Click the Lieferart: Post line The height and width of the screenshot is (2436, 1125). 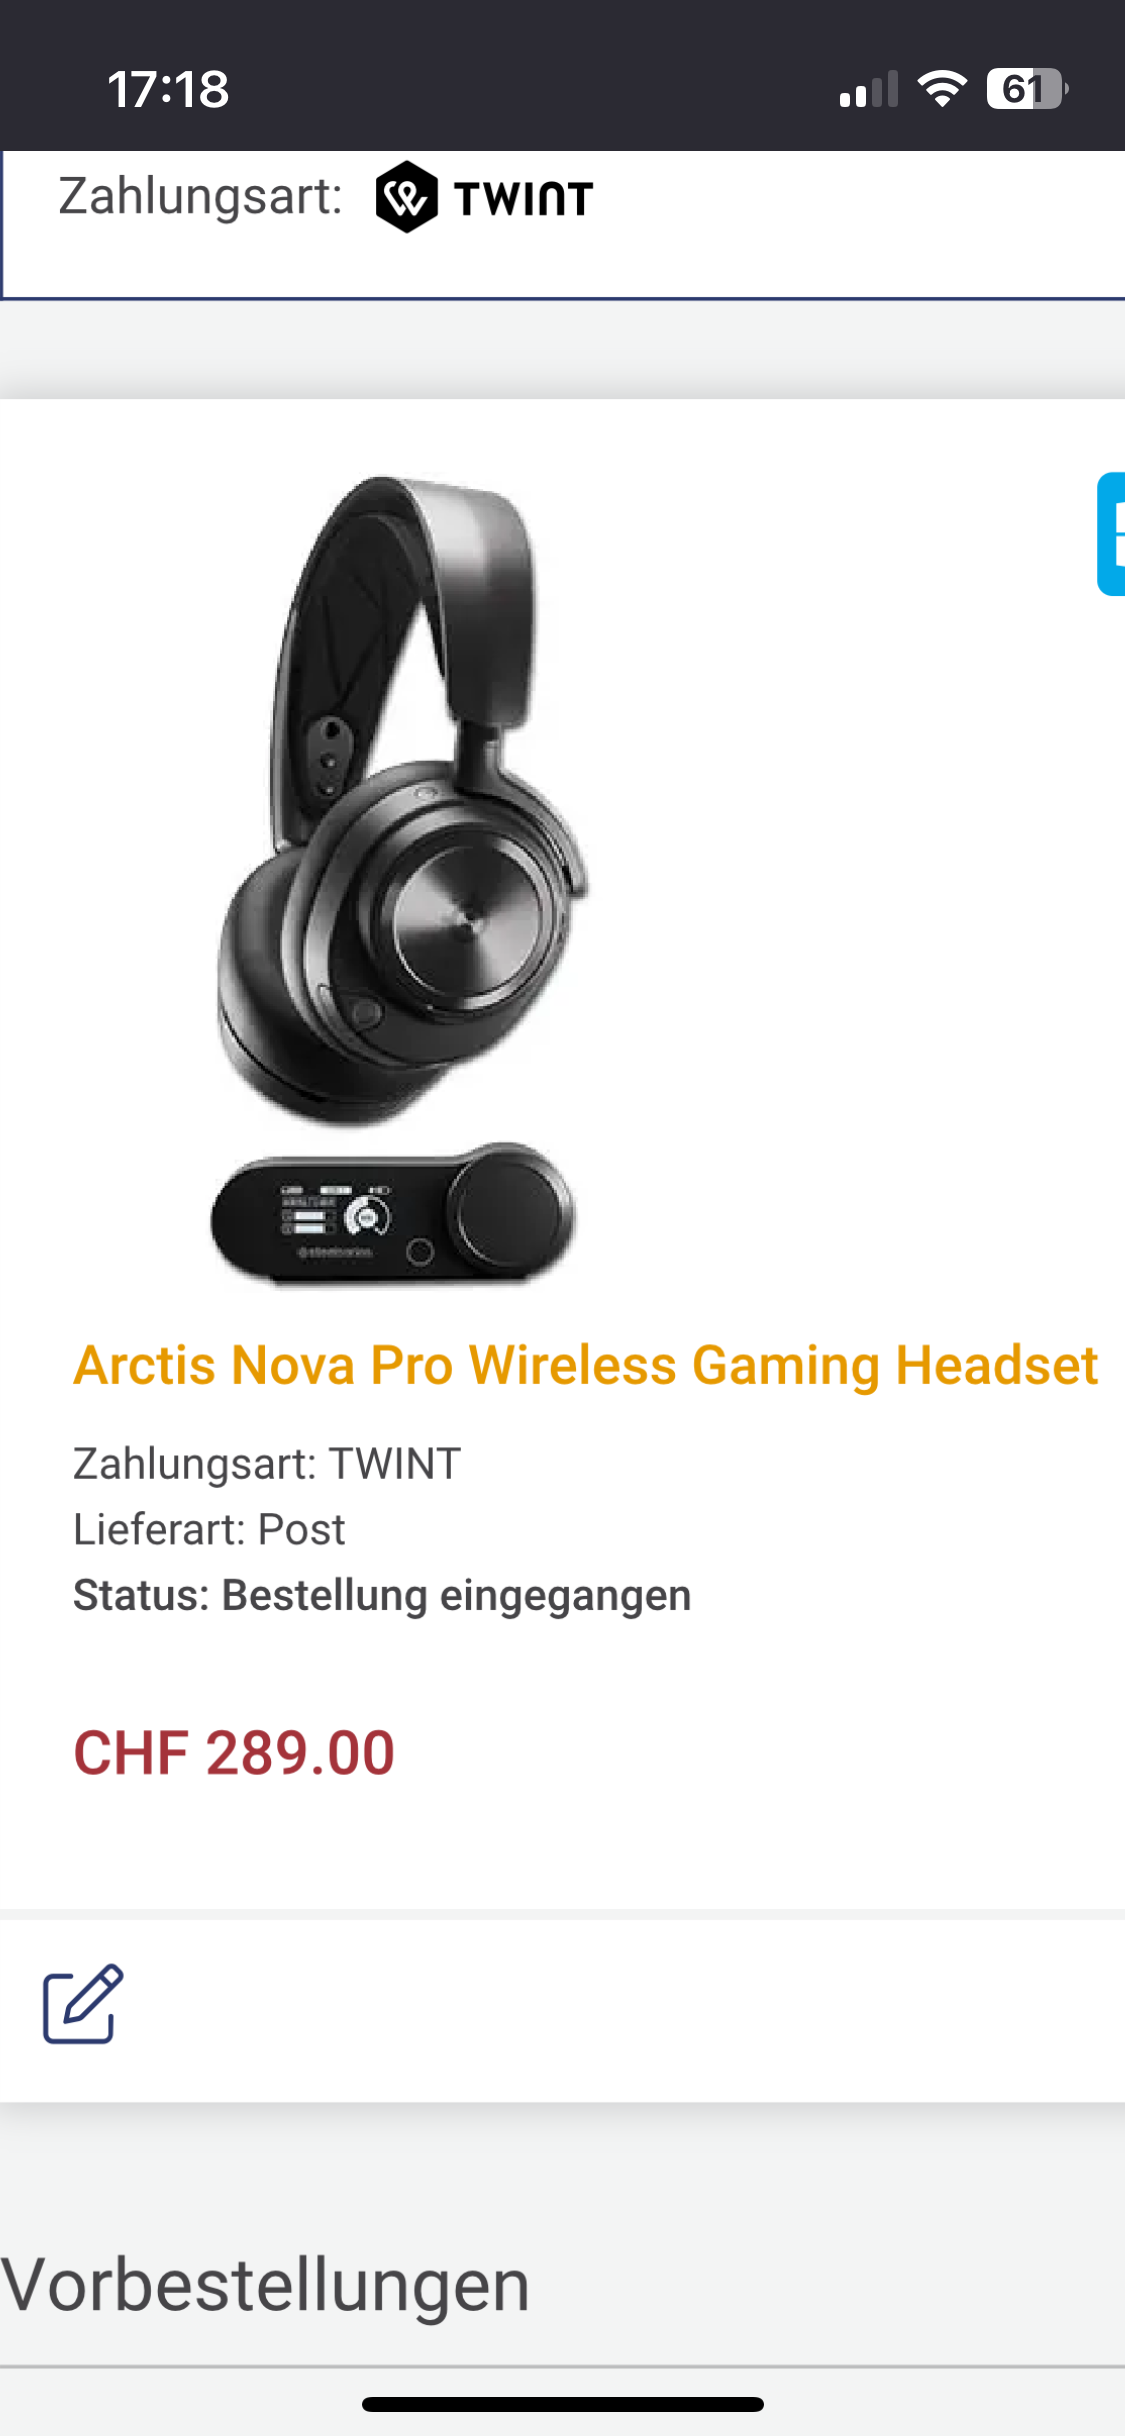click(209, 1529)
